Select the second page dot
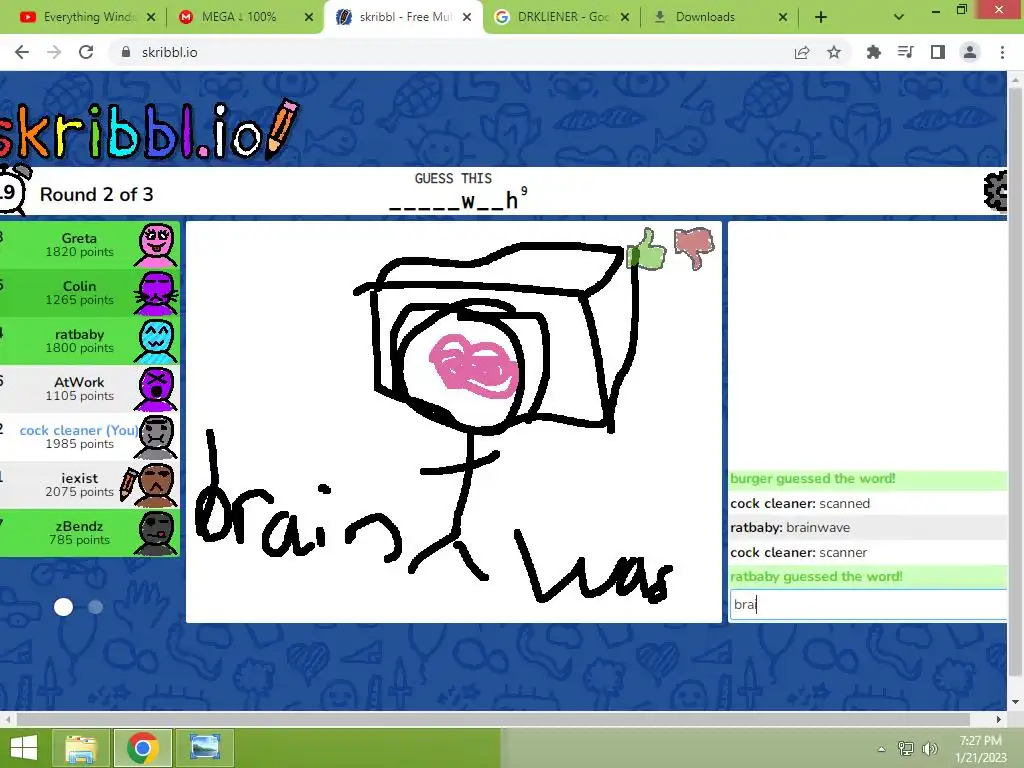 tap(95, 607)
